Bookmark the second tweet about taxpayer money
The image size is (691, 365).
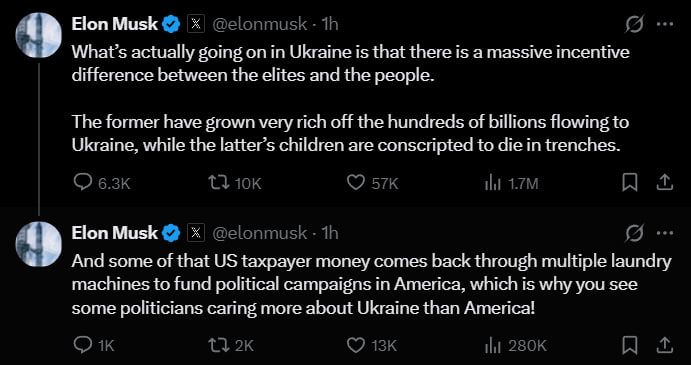[x=629, y=346]
